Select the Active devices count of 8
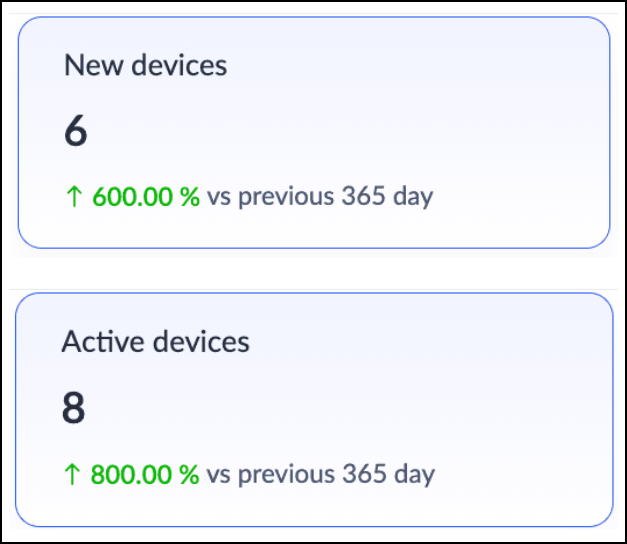This screenshot has width=627, height=544. coord(74,408)
